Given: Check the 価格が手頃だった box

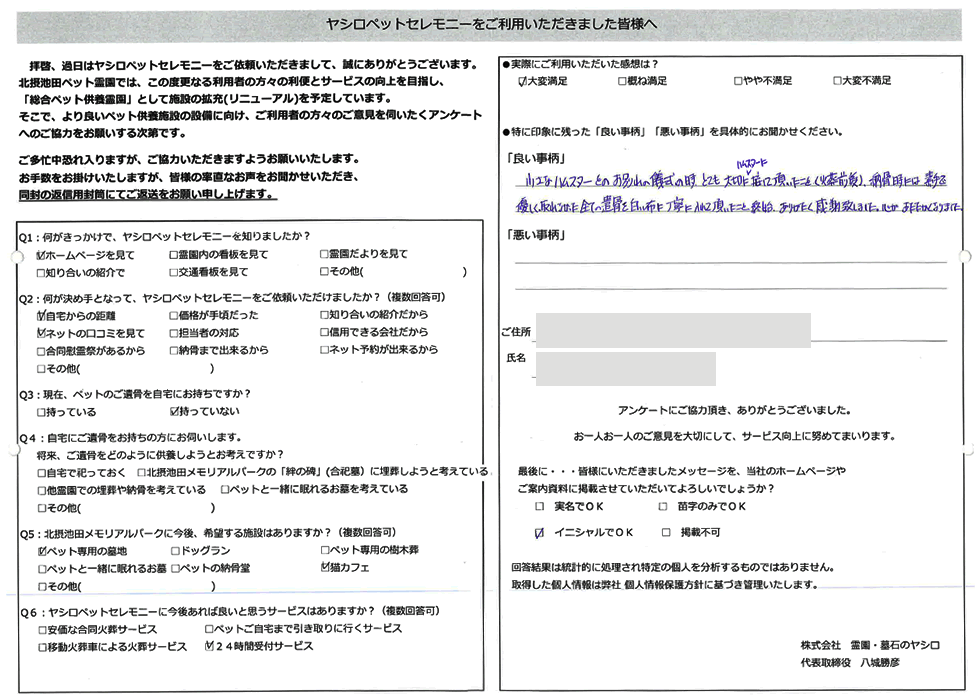Looking at the screenshot, I should (174, 315).
